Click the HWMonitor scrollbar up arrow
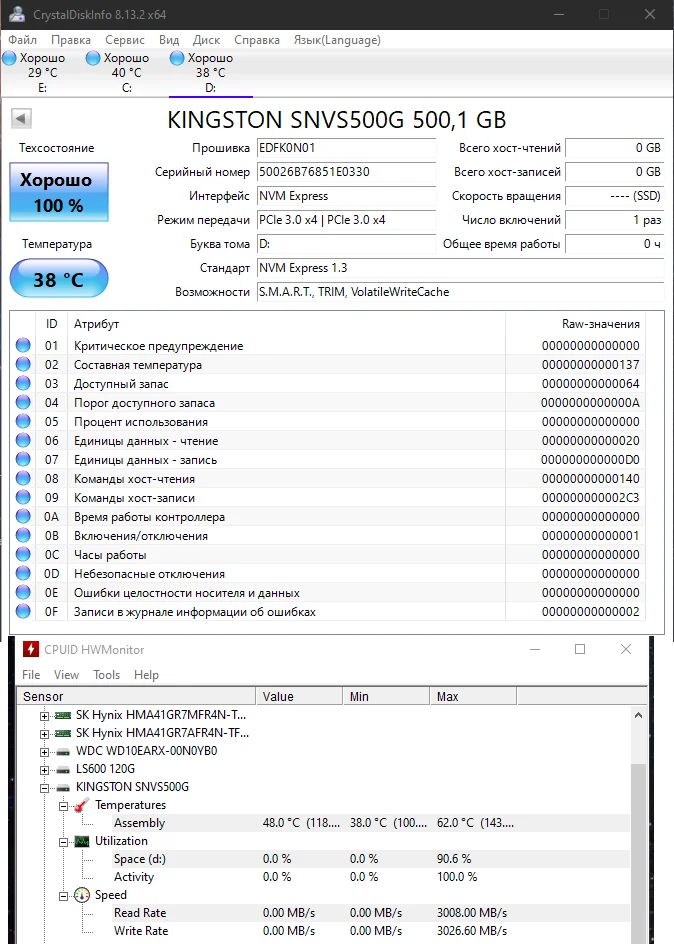This screenshot has width=674, height=944. (x=638, y=715)
